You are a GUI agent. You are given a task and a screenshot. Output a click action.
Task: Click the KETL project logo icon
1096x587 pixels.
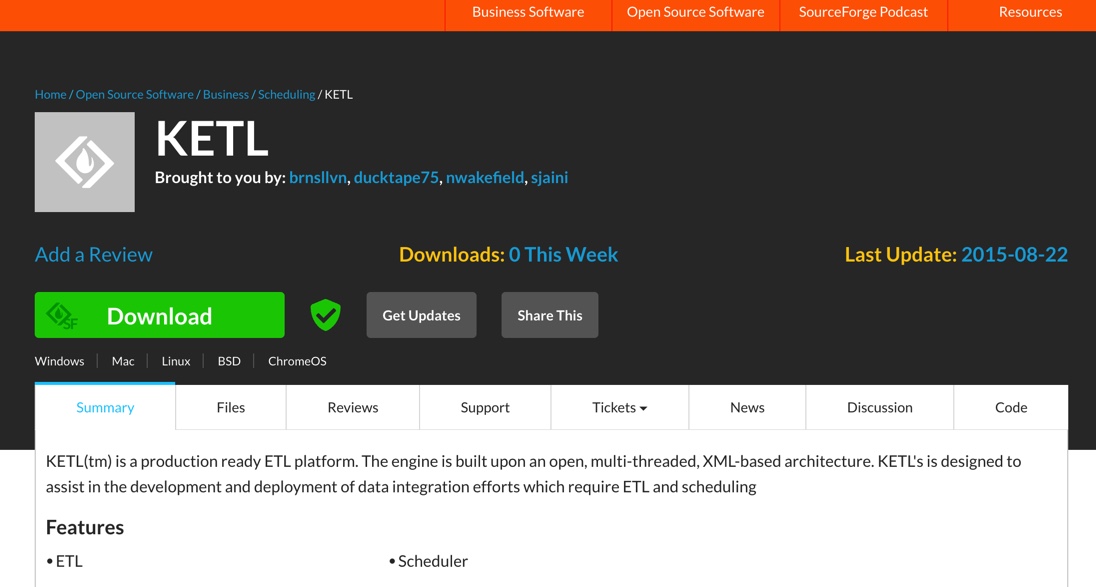coord(85,162)
